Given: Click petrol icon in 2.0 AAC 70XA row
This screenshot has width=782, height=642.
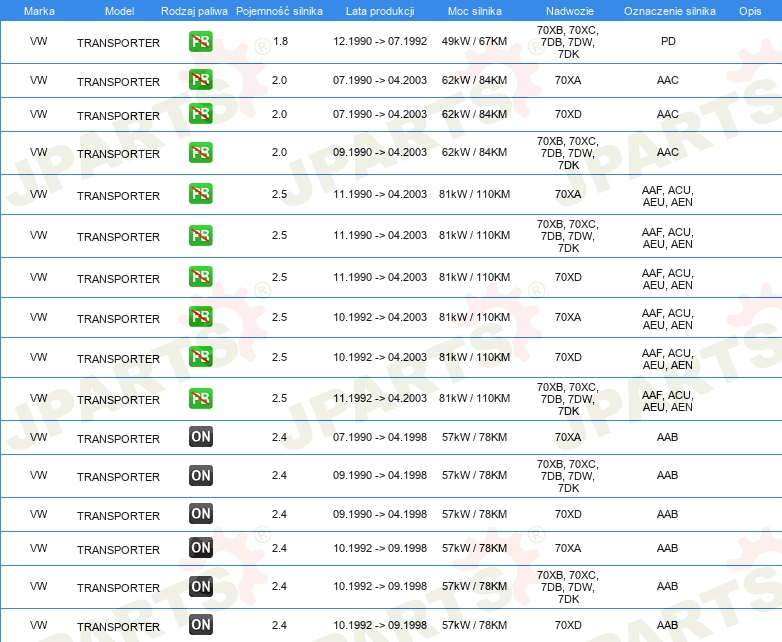Looking at the screenshot, I should [x=200, y=80].
